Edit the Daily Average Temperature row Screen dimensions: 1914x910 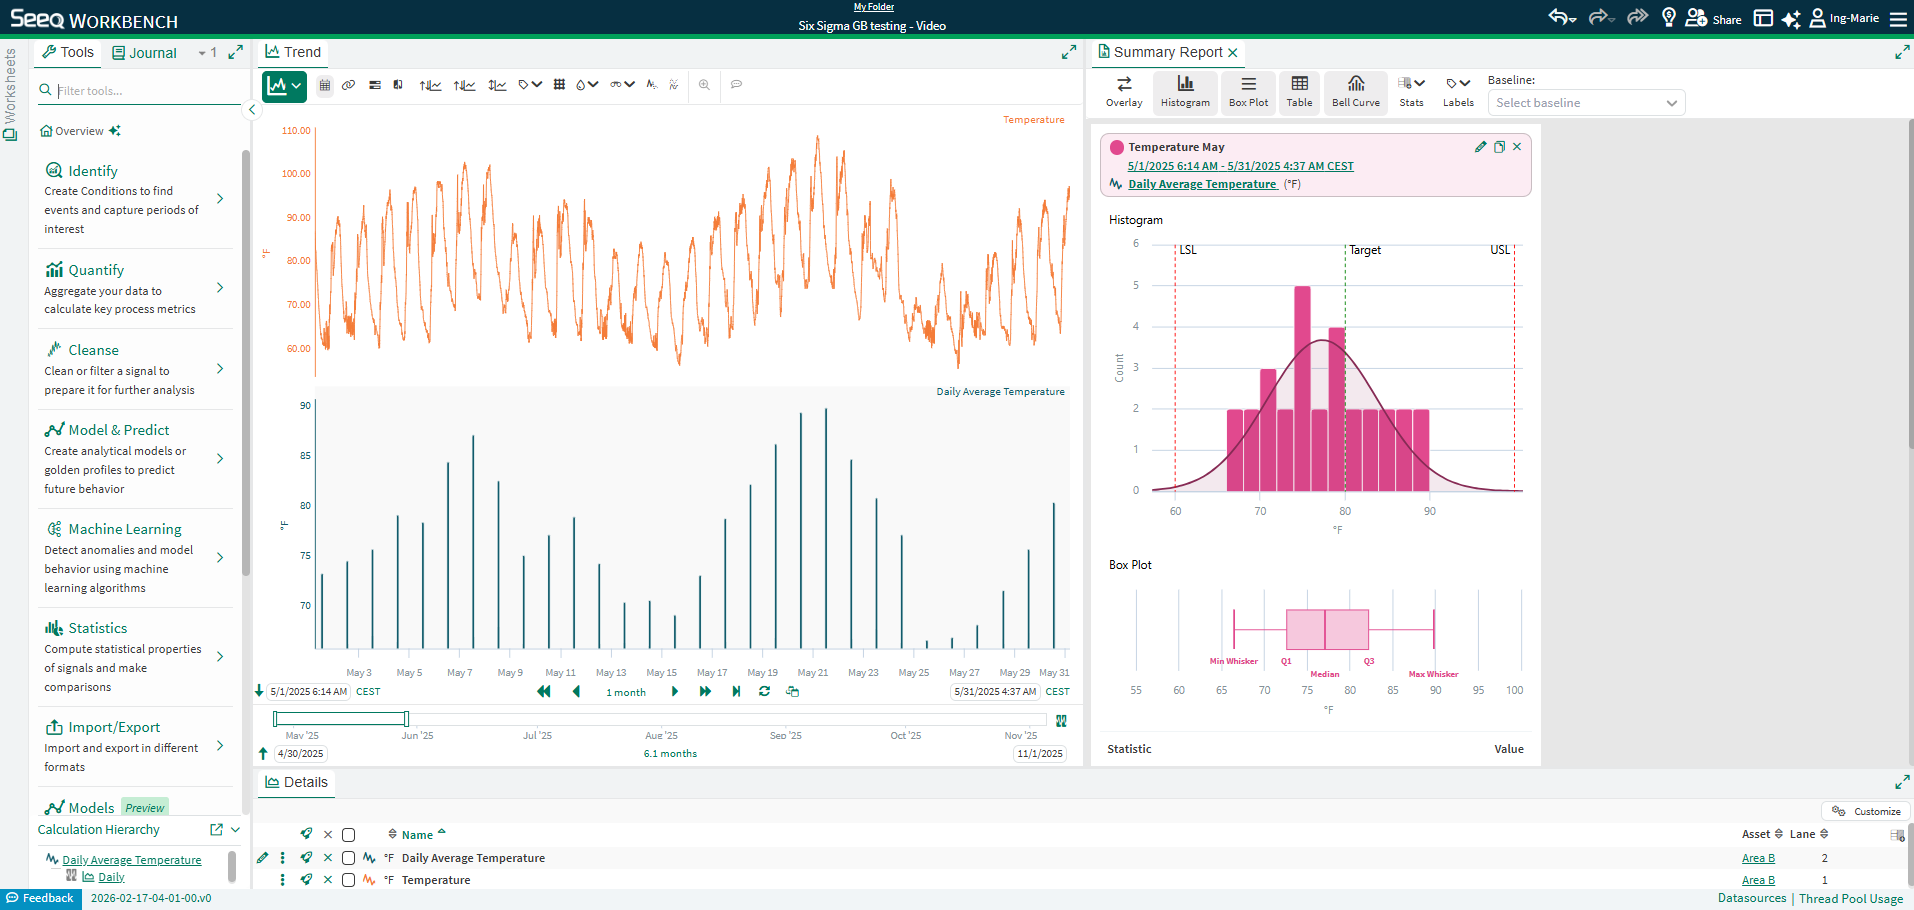(x=263, y=857)
